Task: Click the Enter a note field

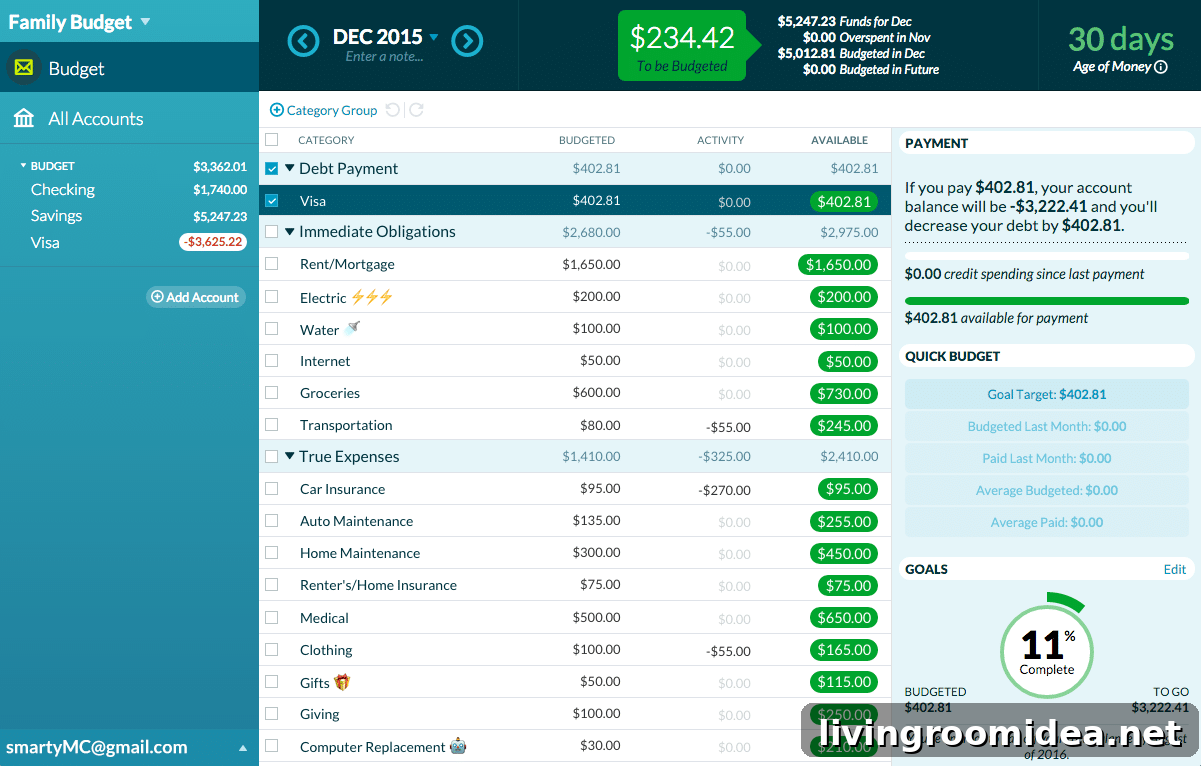Action: click(x=384, y=57)
